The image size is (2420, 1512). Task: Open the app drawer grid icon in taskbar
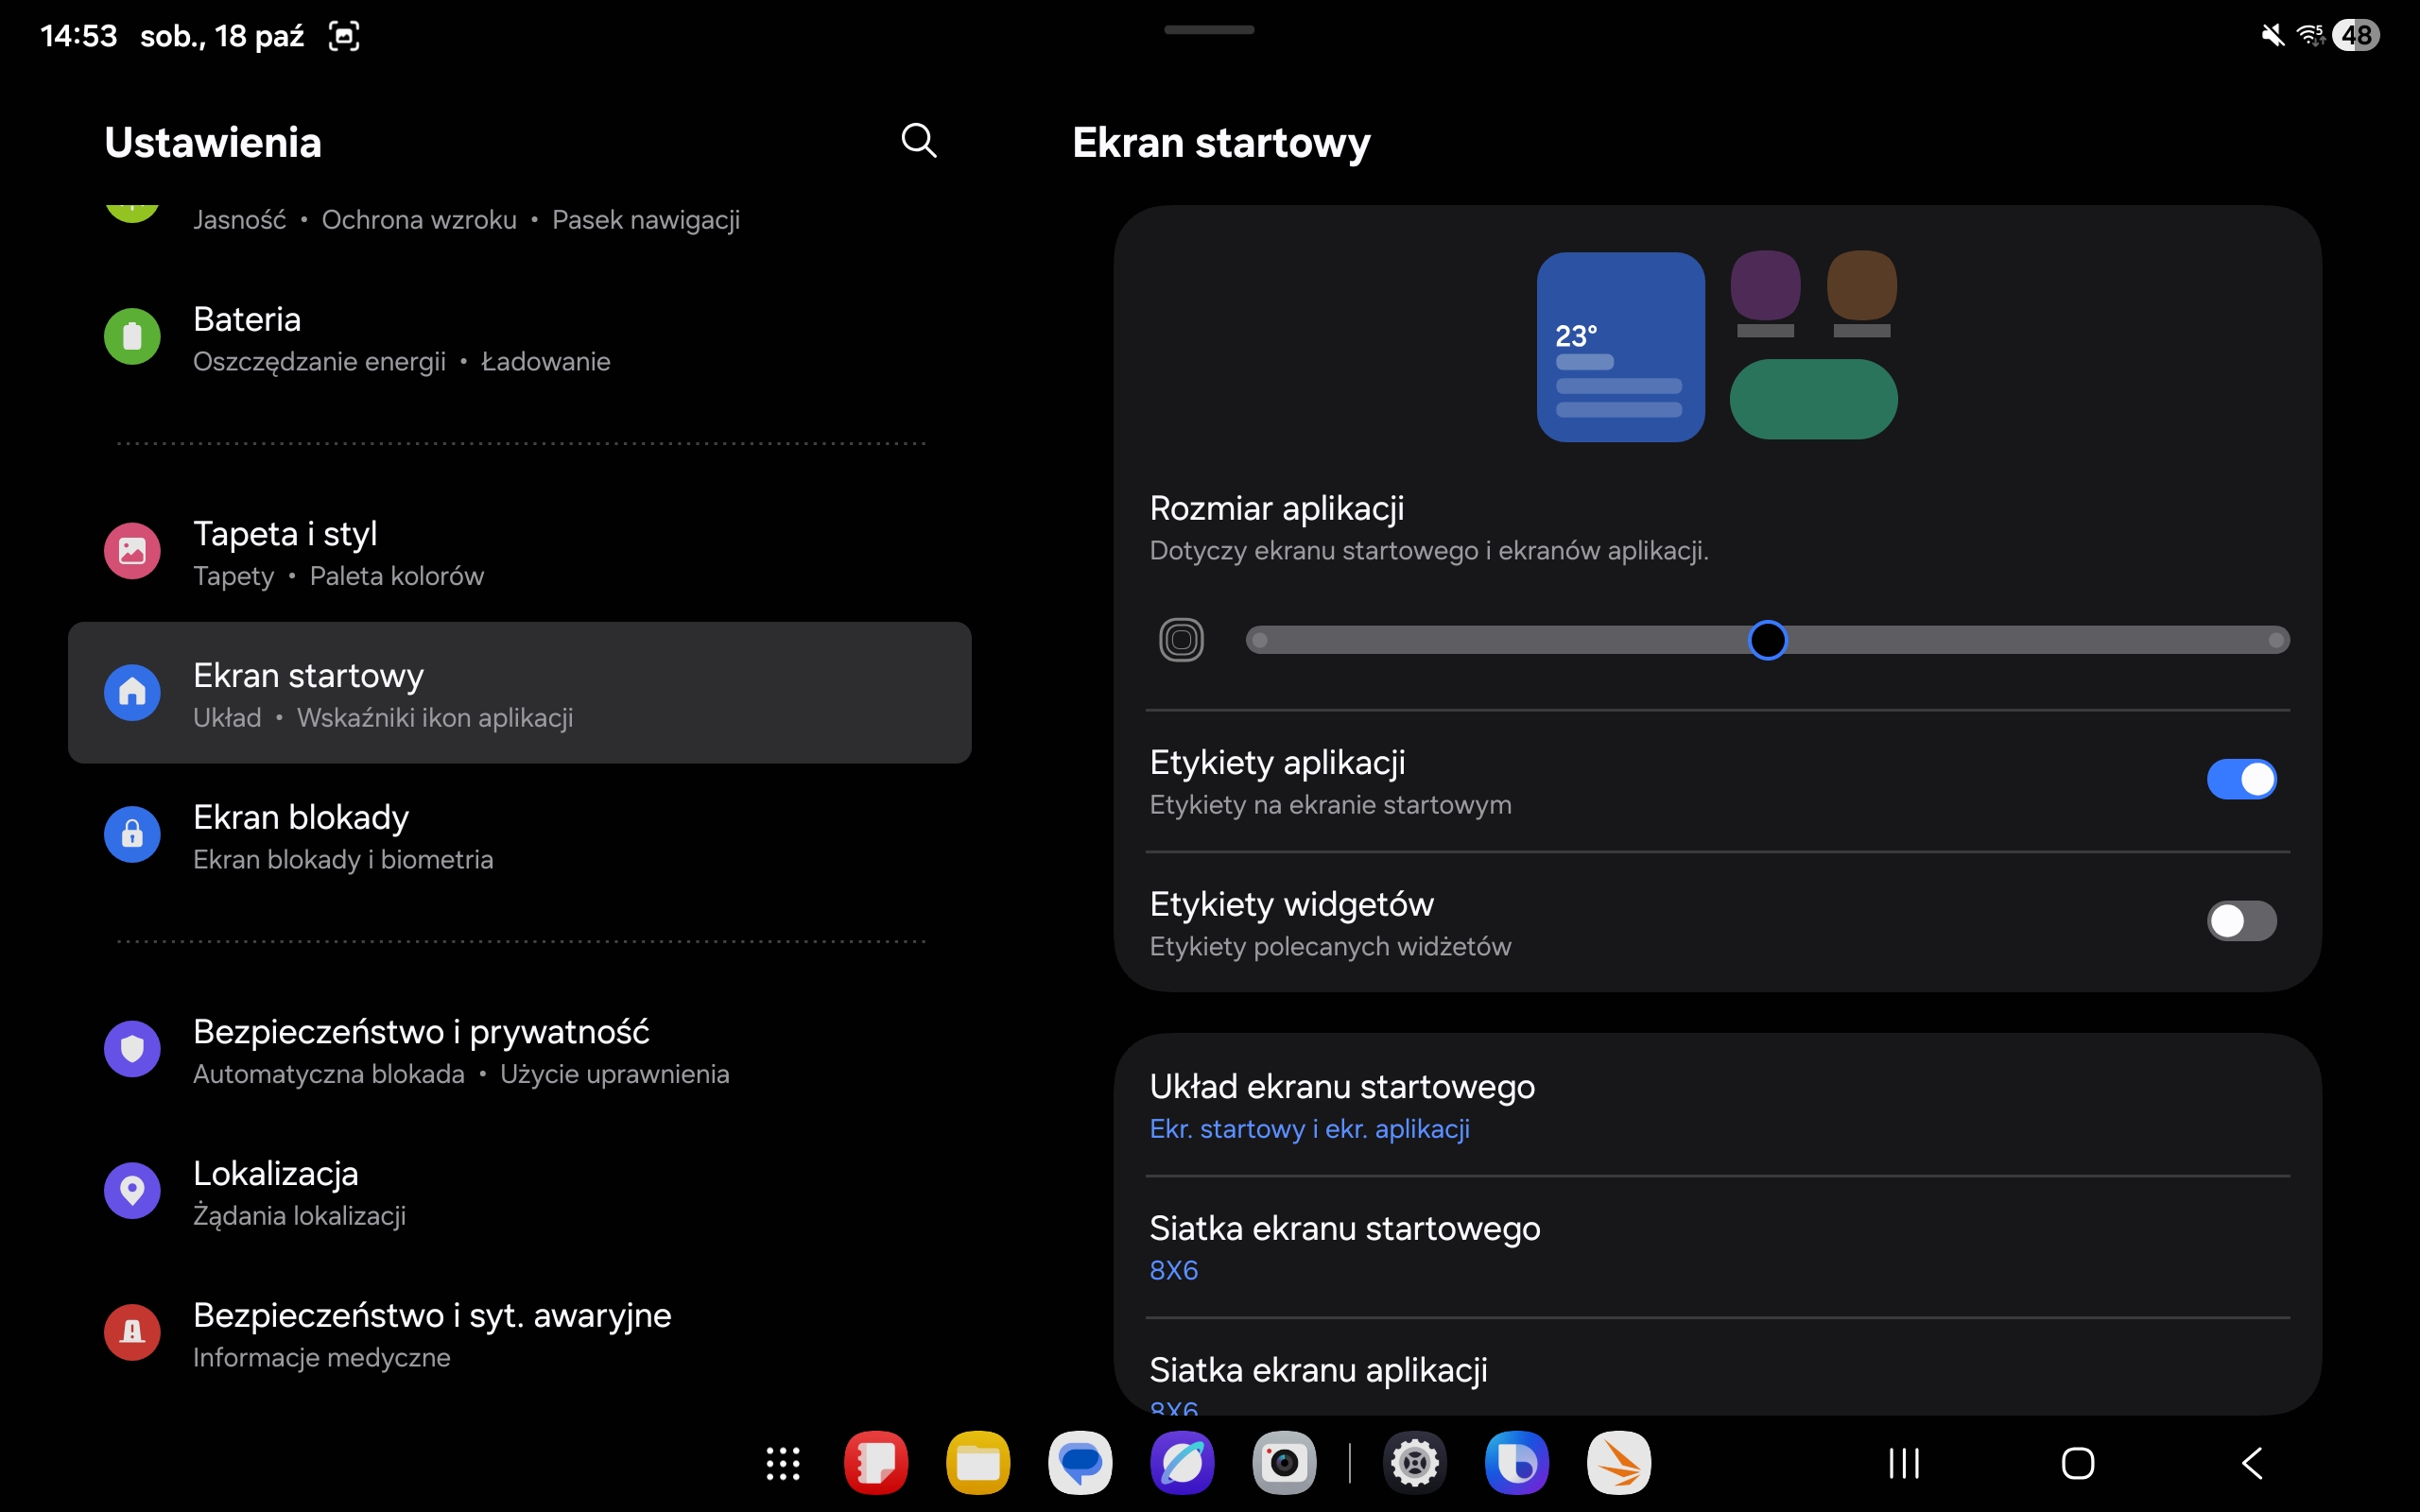pos(783,1463)
